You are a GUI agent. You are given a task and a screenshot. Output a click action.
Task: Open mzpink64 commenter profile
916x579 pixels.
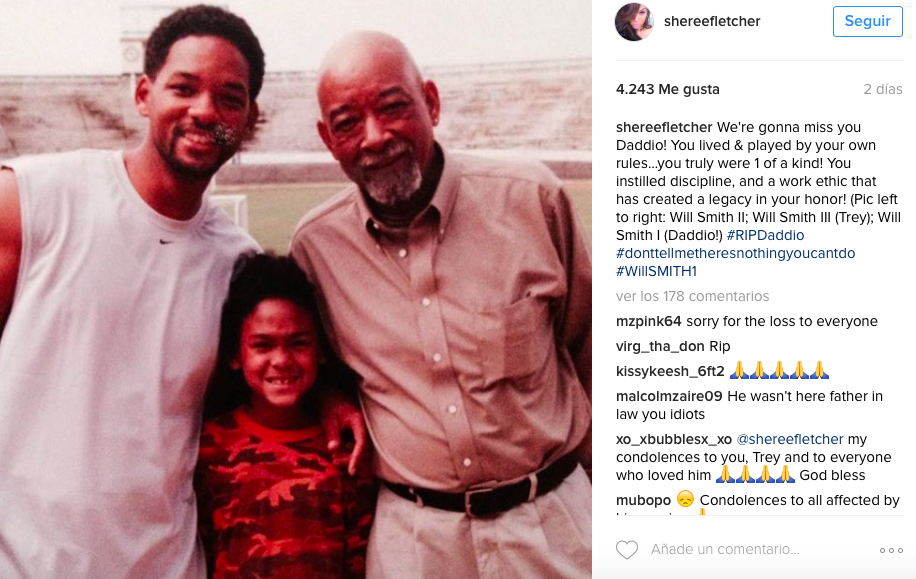click(648, 321)
